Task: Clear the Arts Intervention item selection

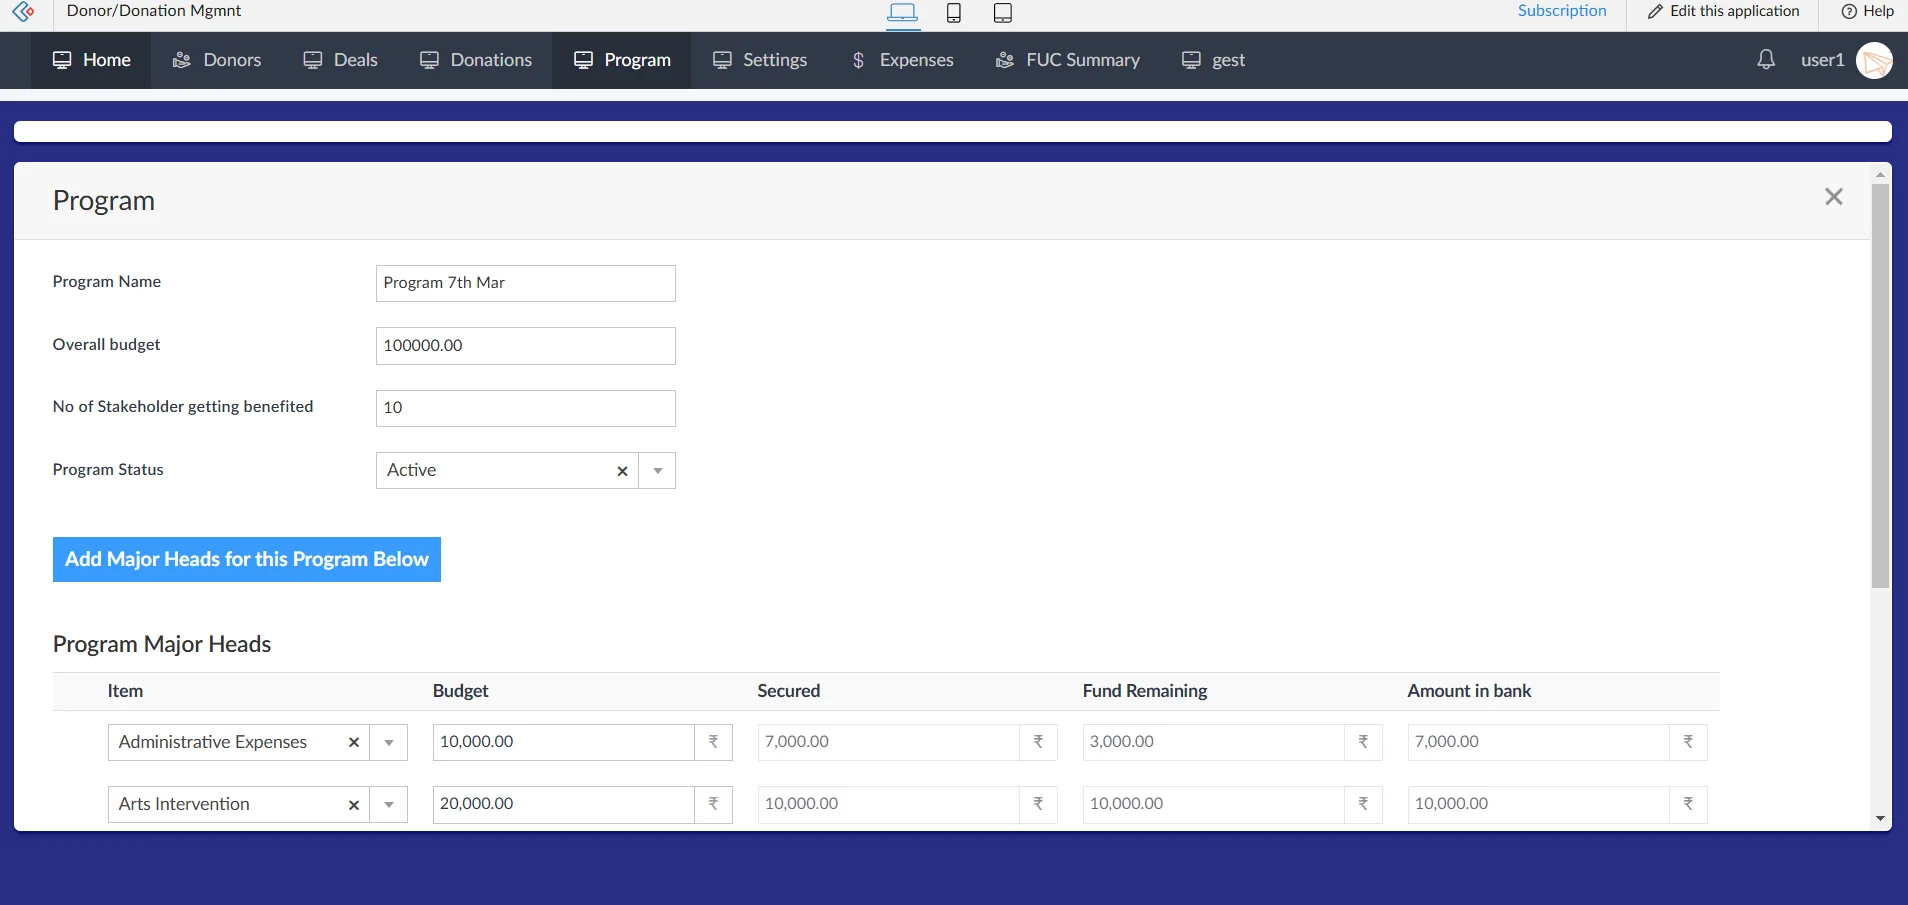Action: coord(354,805)
